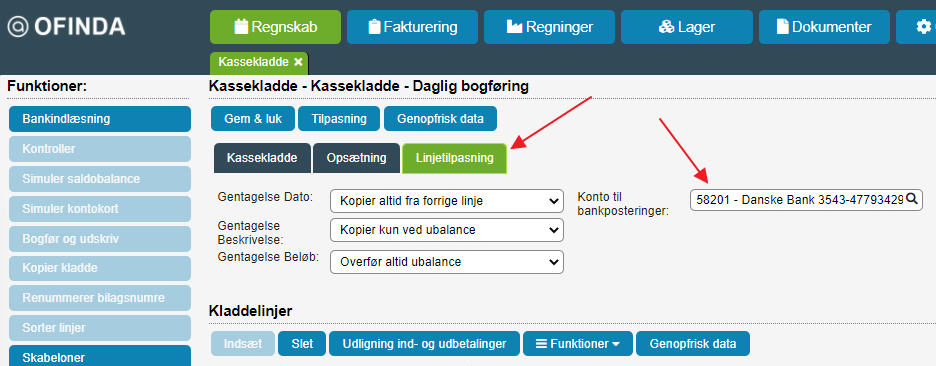This screenshot has height=366, width=936.
Task: Expand Gentagelse Beskrivelse dropdown
Action: [x=447, y=230]
